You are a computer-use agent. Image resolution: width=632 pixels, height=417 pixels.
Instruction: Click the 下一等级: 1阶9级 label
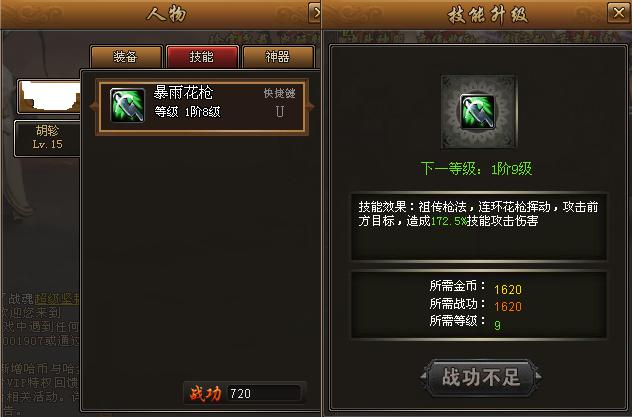(x=476, y=168)
